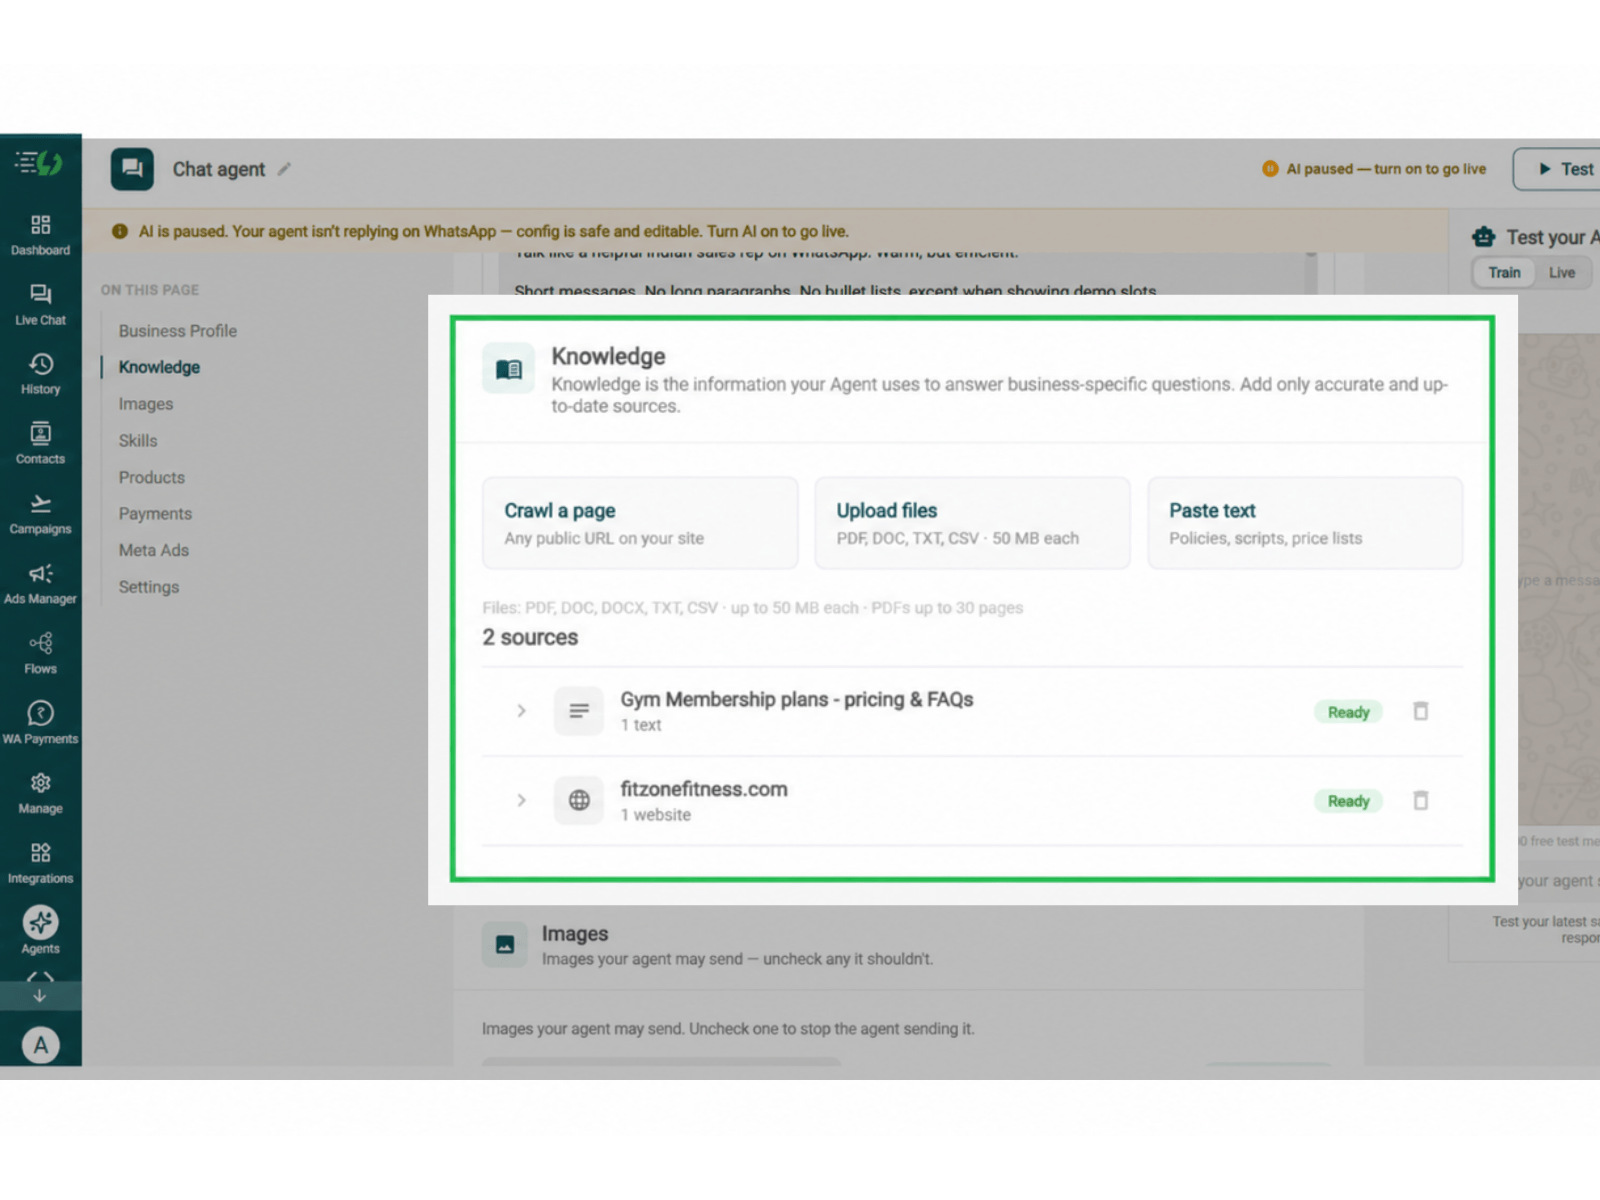Jump to Business Profile section

(178, 331)
